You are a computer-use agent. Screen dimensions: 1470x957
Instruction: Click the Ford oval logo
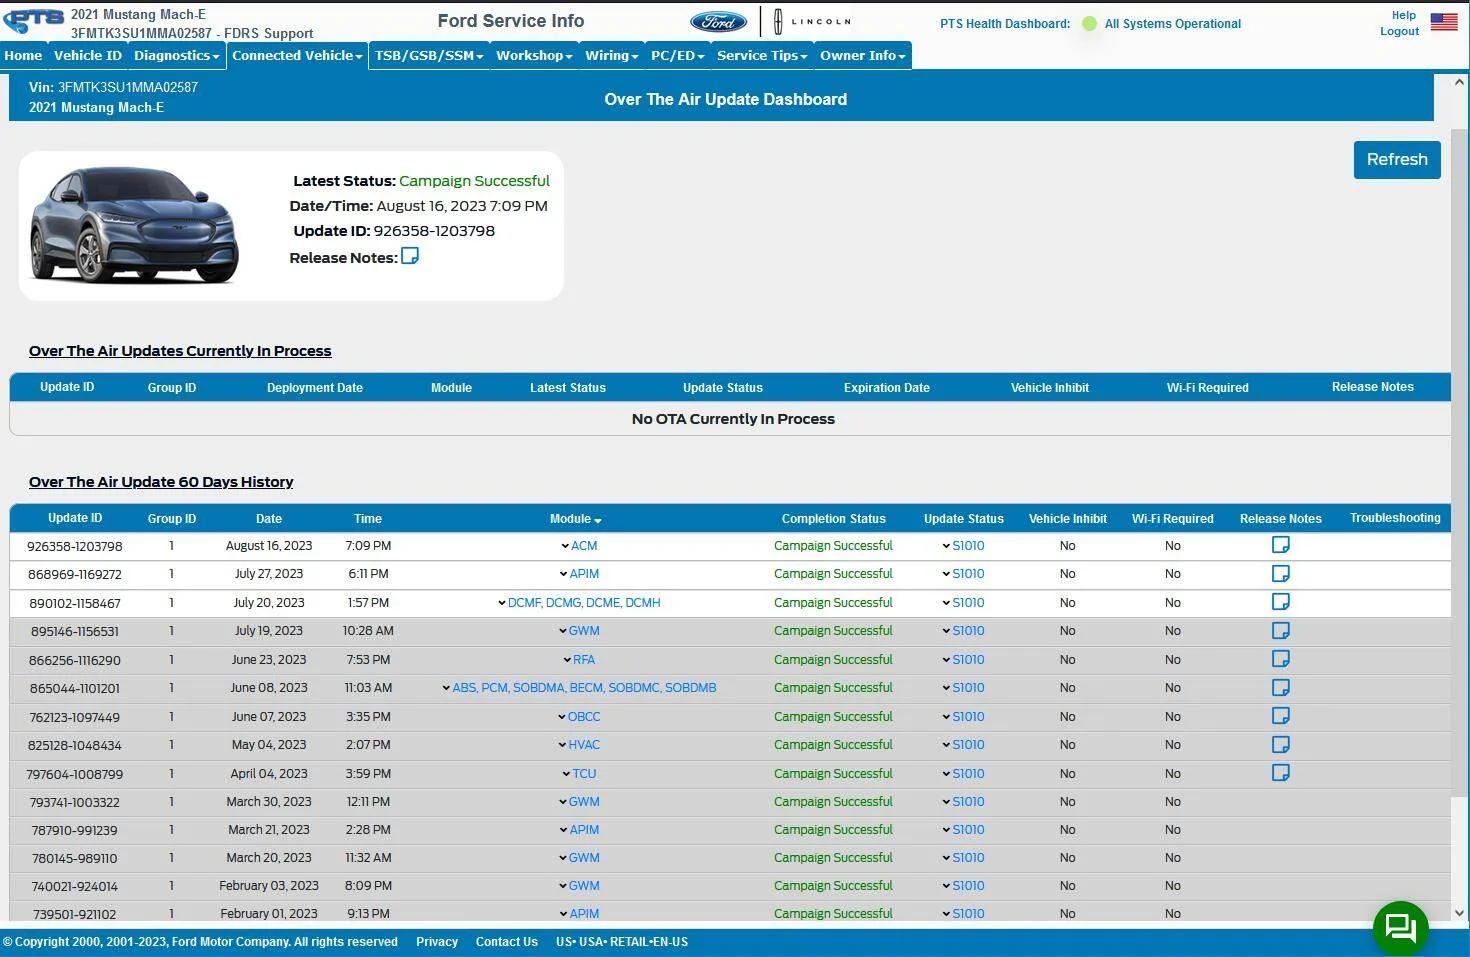tap(718, 21)
